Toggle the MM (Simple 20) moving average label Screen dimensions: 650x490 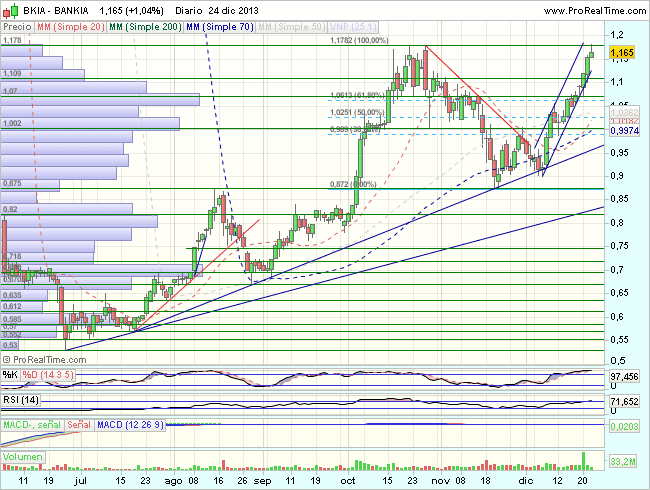click(x=70, y=27)
